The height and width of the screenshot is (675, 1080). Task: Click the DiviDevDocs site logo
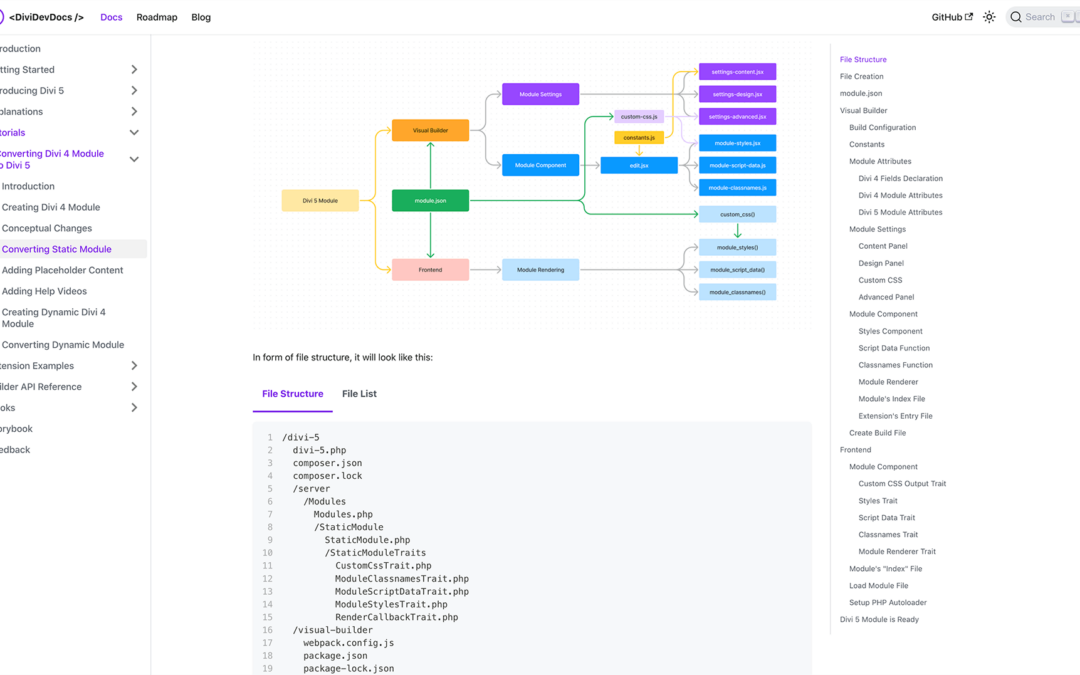pyautogui.click(x=44, y=17)
